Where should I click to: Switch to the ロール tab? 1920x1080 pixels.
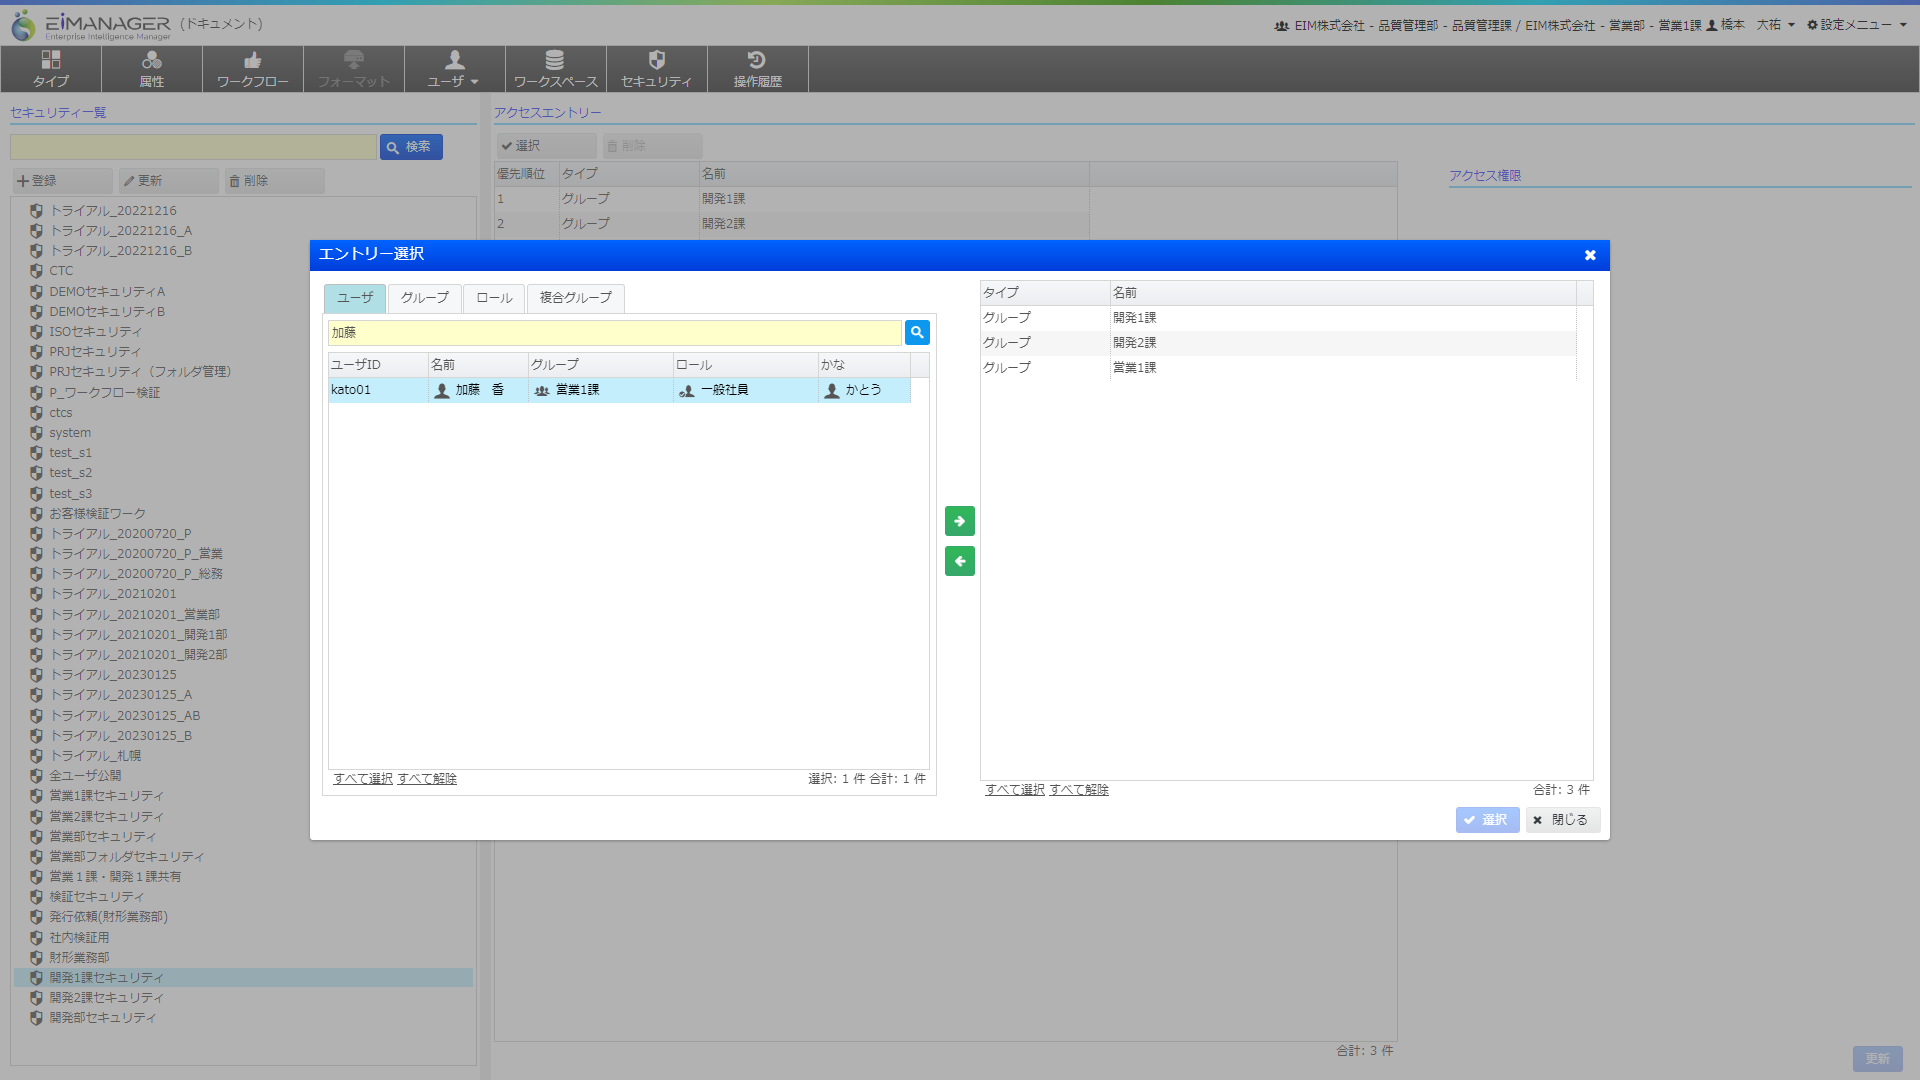494,298
